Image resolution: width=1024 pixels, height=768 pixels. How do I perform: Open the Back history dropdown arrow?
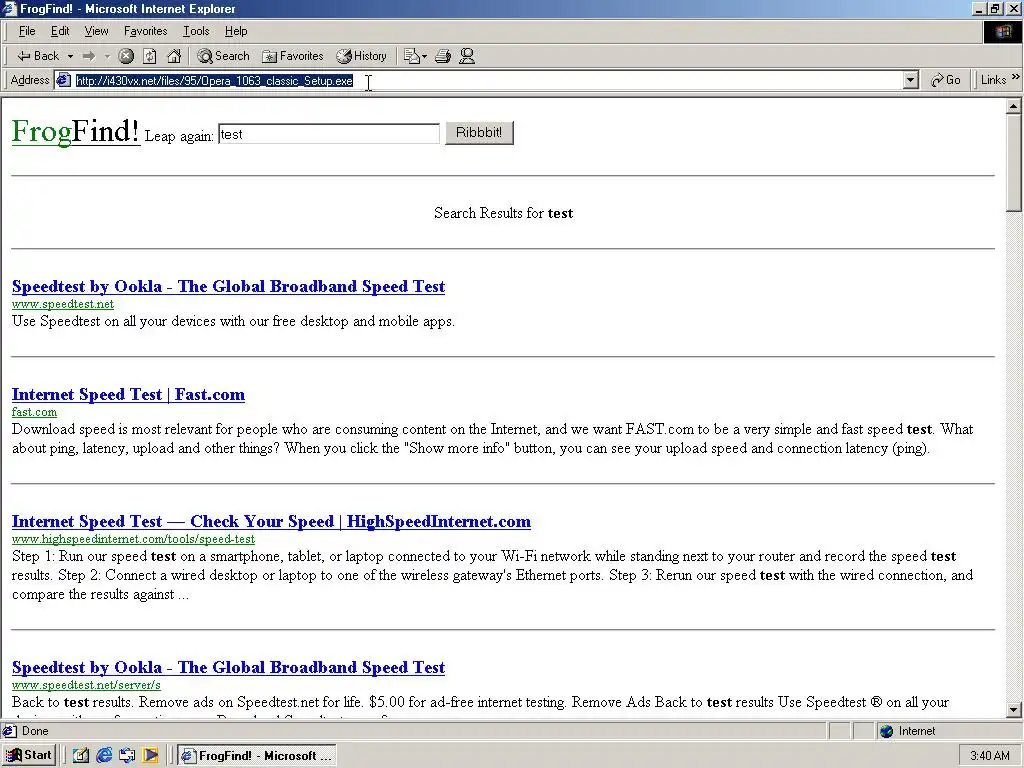point(70,56)
